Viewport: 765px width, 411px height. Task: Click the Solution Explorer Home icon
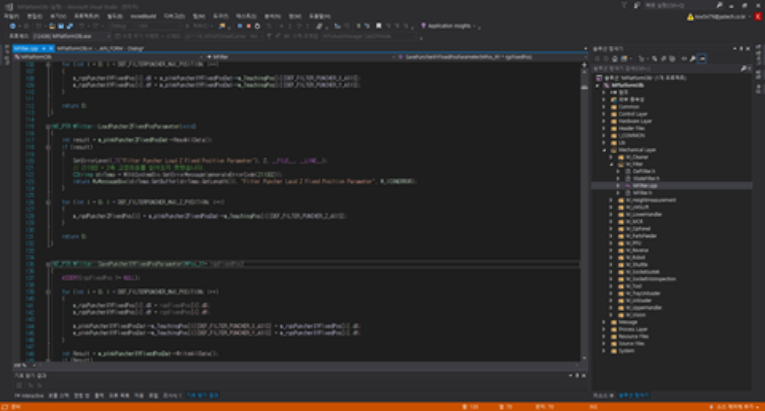[613, 58]
